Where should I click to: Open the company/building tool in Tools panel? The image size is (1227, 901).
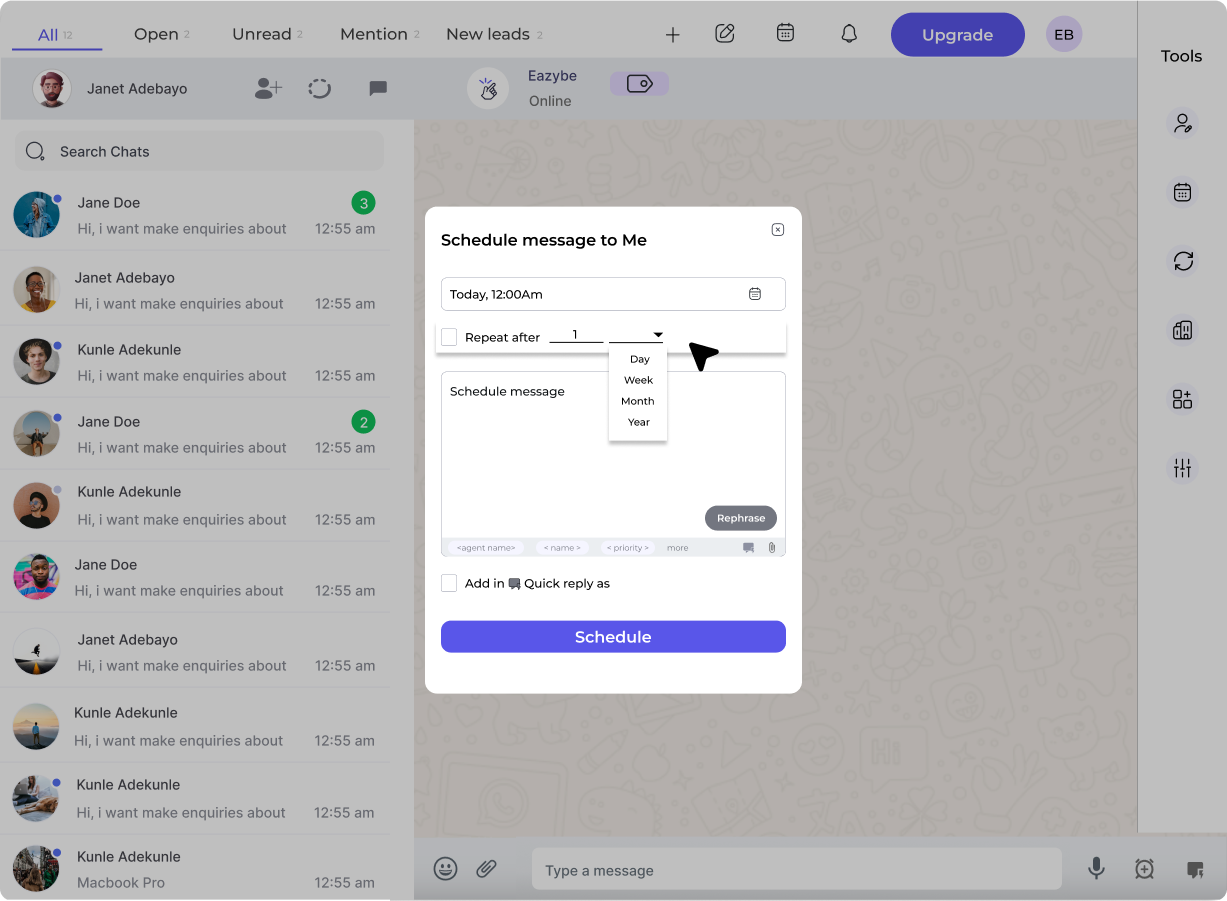[1183, 329]
